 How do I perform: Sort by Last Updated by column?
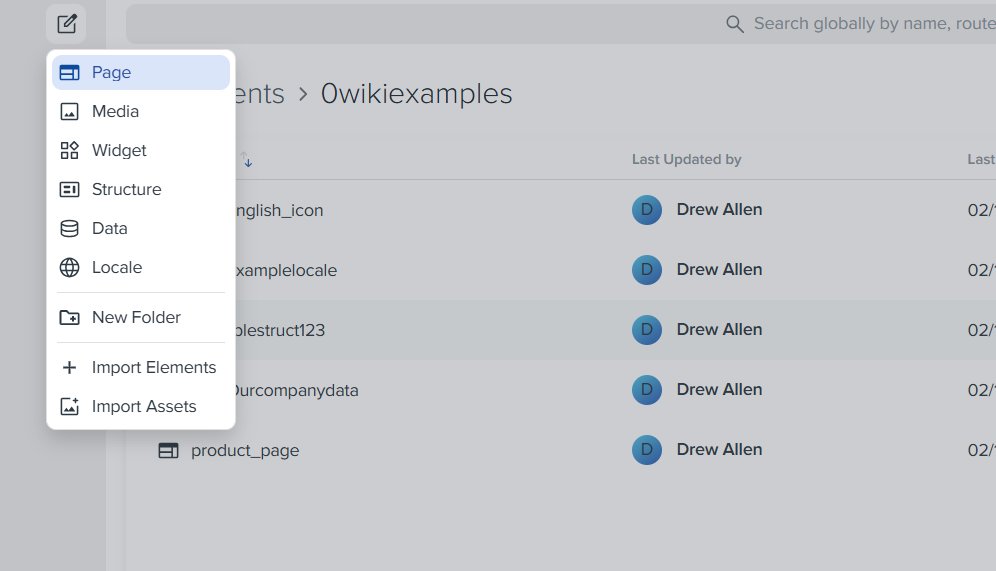point(686,159)
